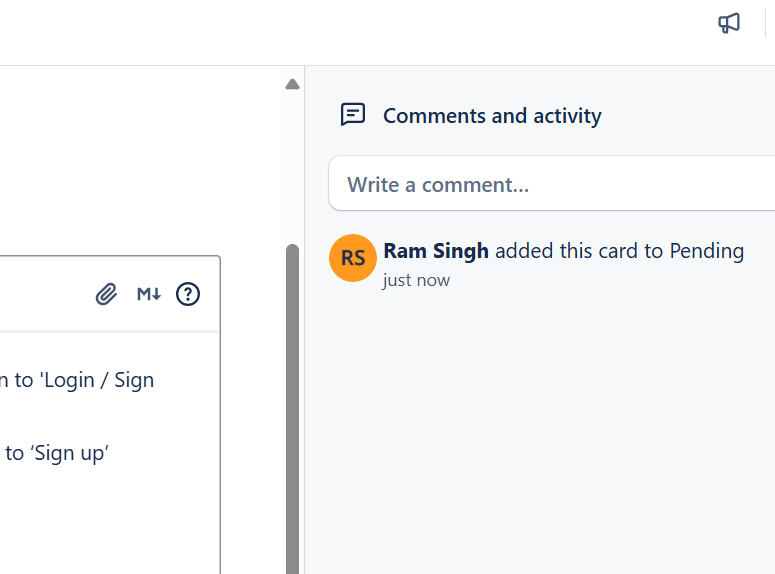
Task: Click the Comments and activity heading
Action: coord(492,116)
